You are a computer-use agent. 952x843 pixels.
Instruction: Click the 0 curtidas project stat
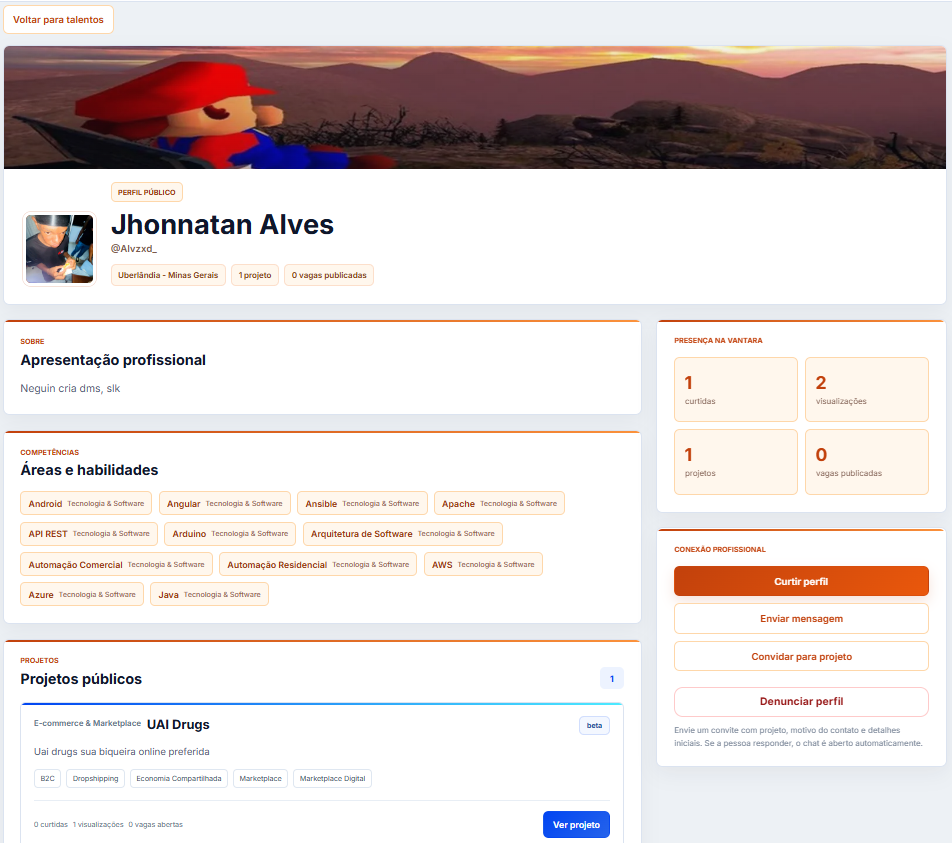pyautogui.click(x=51, y=824)
